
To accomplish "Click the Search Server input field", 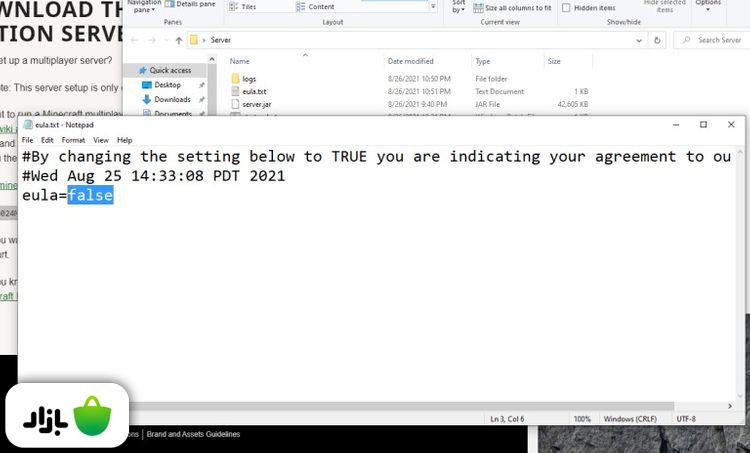I will tap(715, 40).
